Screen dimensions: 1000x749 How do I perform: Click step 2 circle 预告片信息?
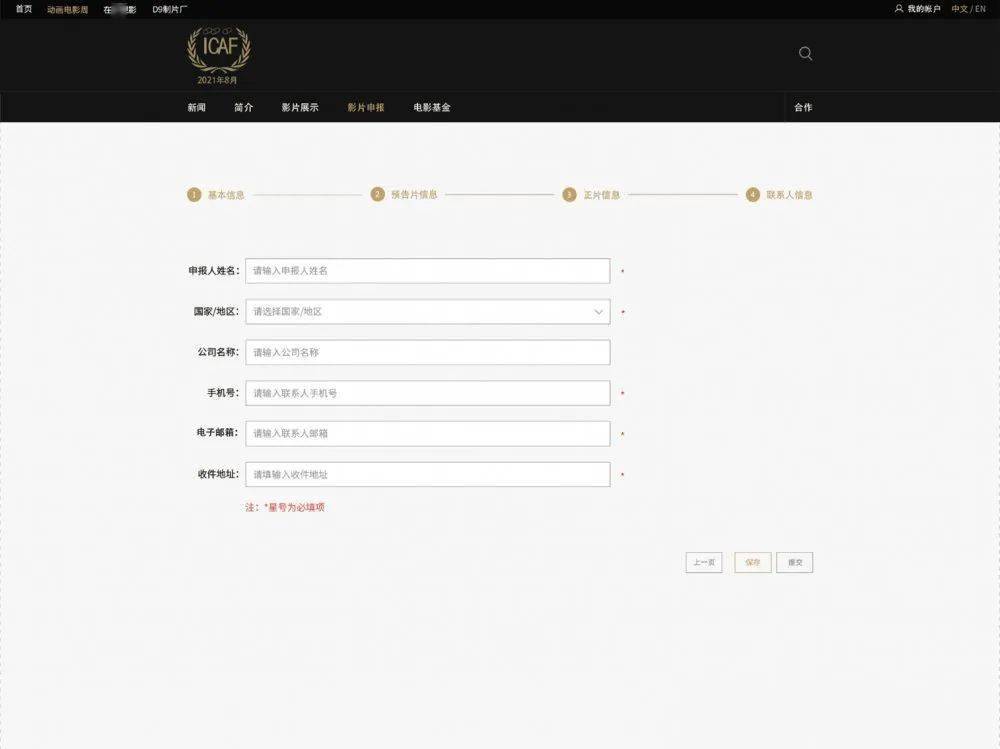point(377,195)
